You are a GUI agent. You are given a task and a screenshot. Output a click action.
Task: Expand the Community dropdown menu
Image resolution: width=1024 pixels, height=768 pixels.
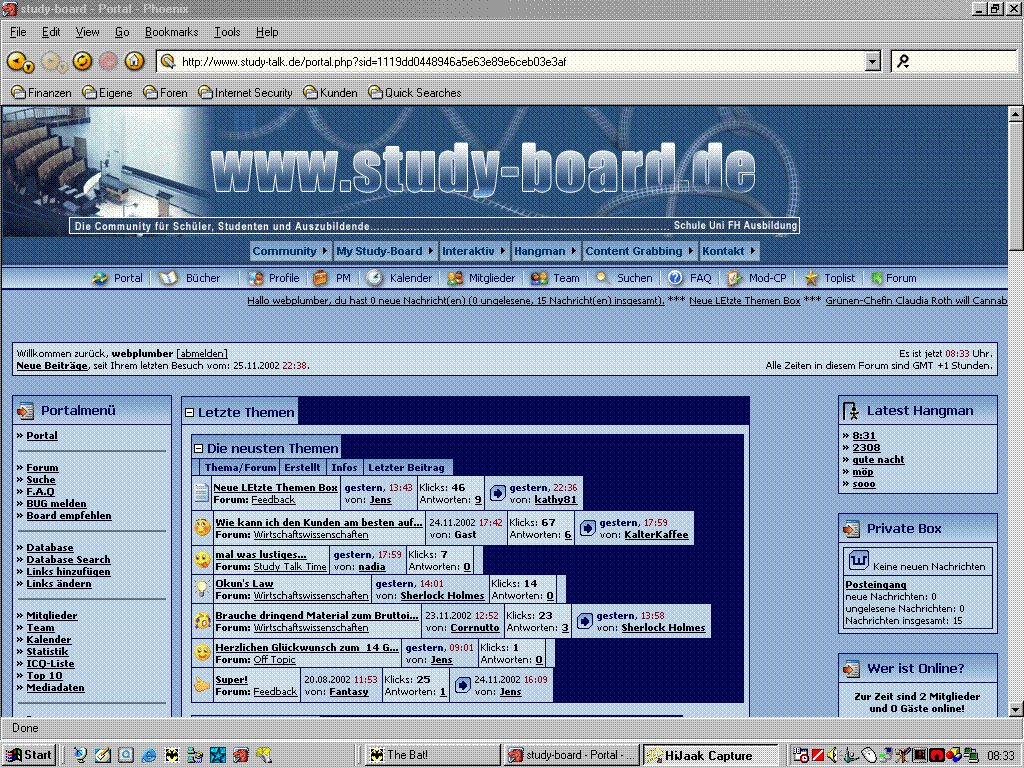290,251
